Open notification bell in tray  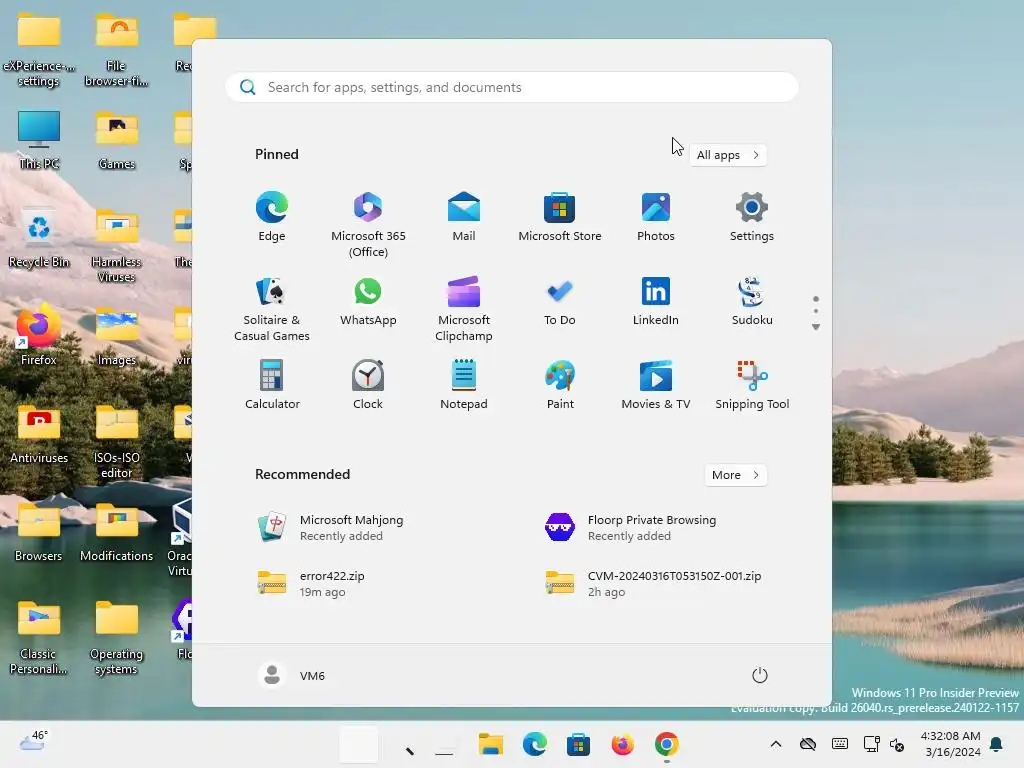pyautogui.click(x=997, y=744)
